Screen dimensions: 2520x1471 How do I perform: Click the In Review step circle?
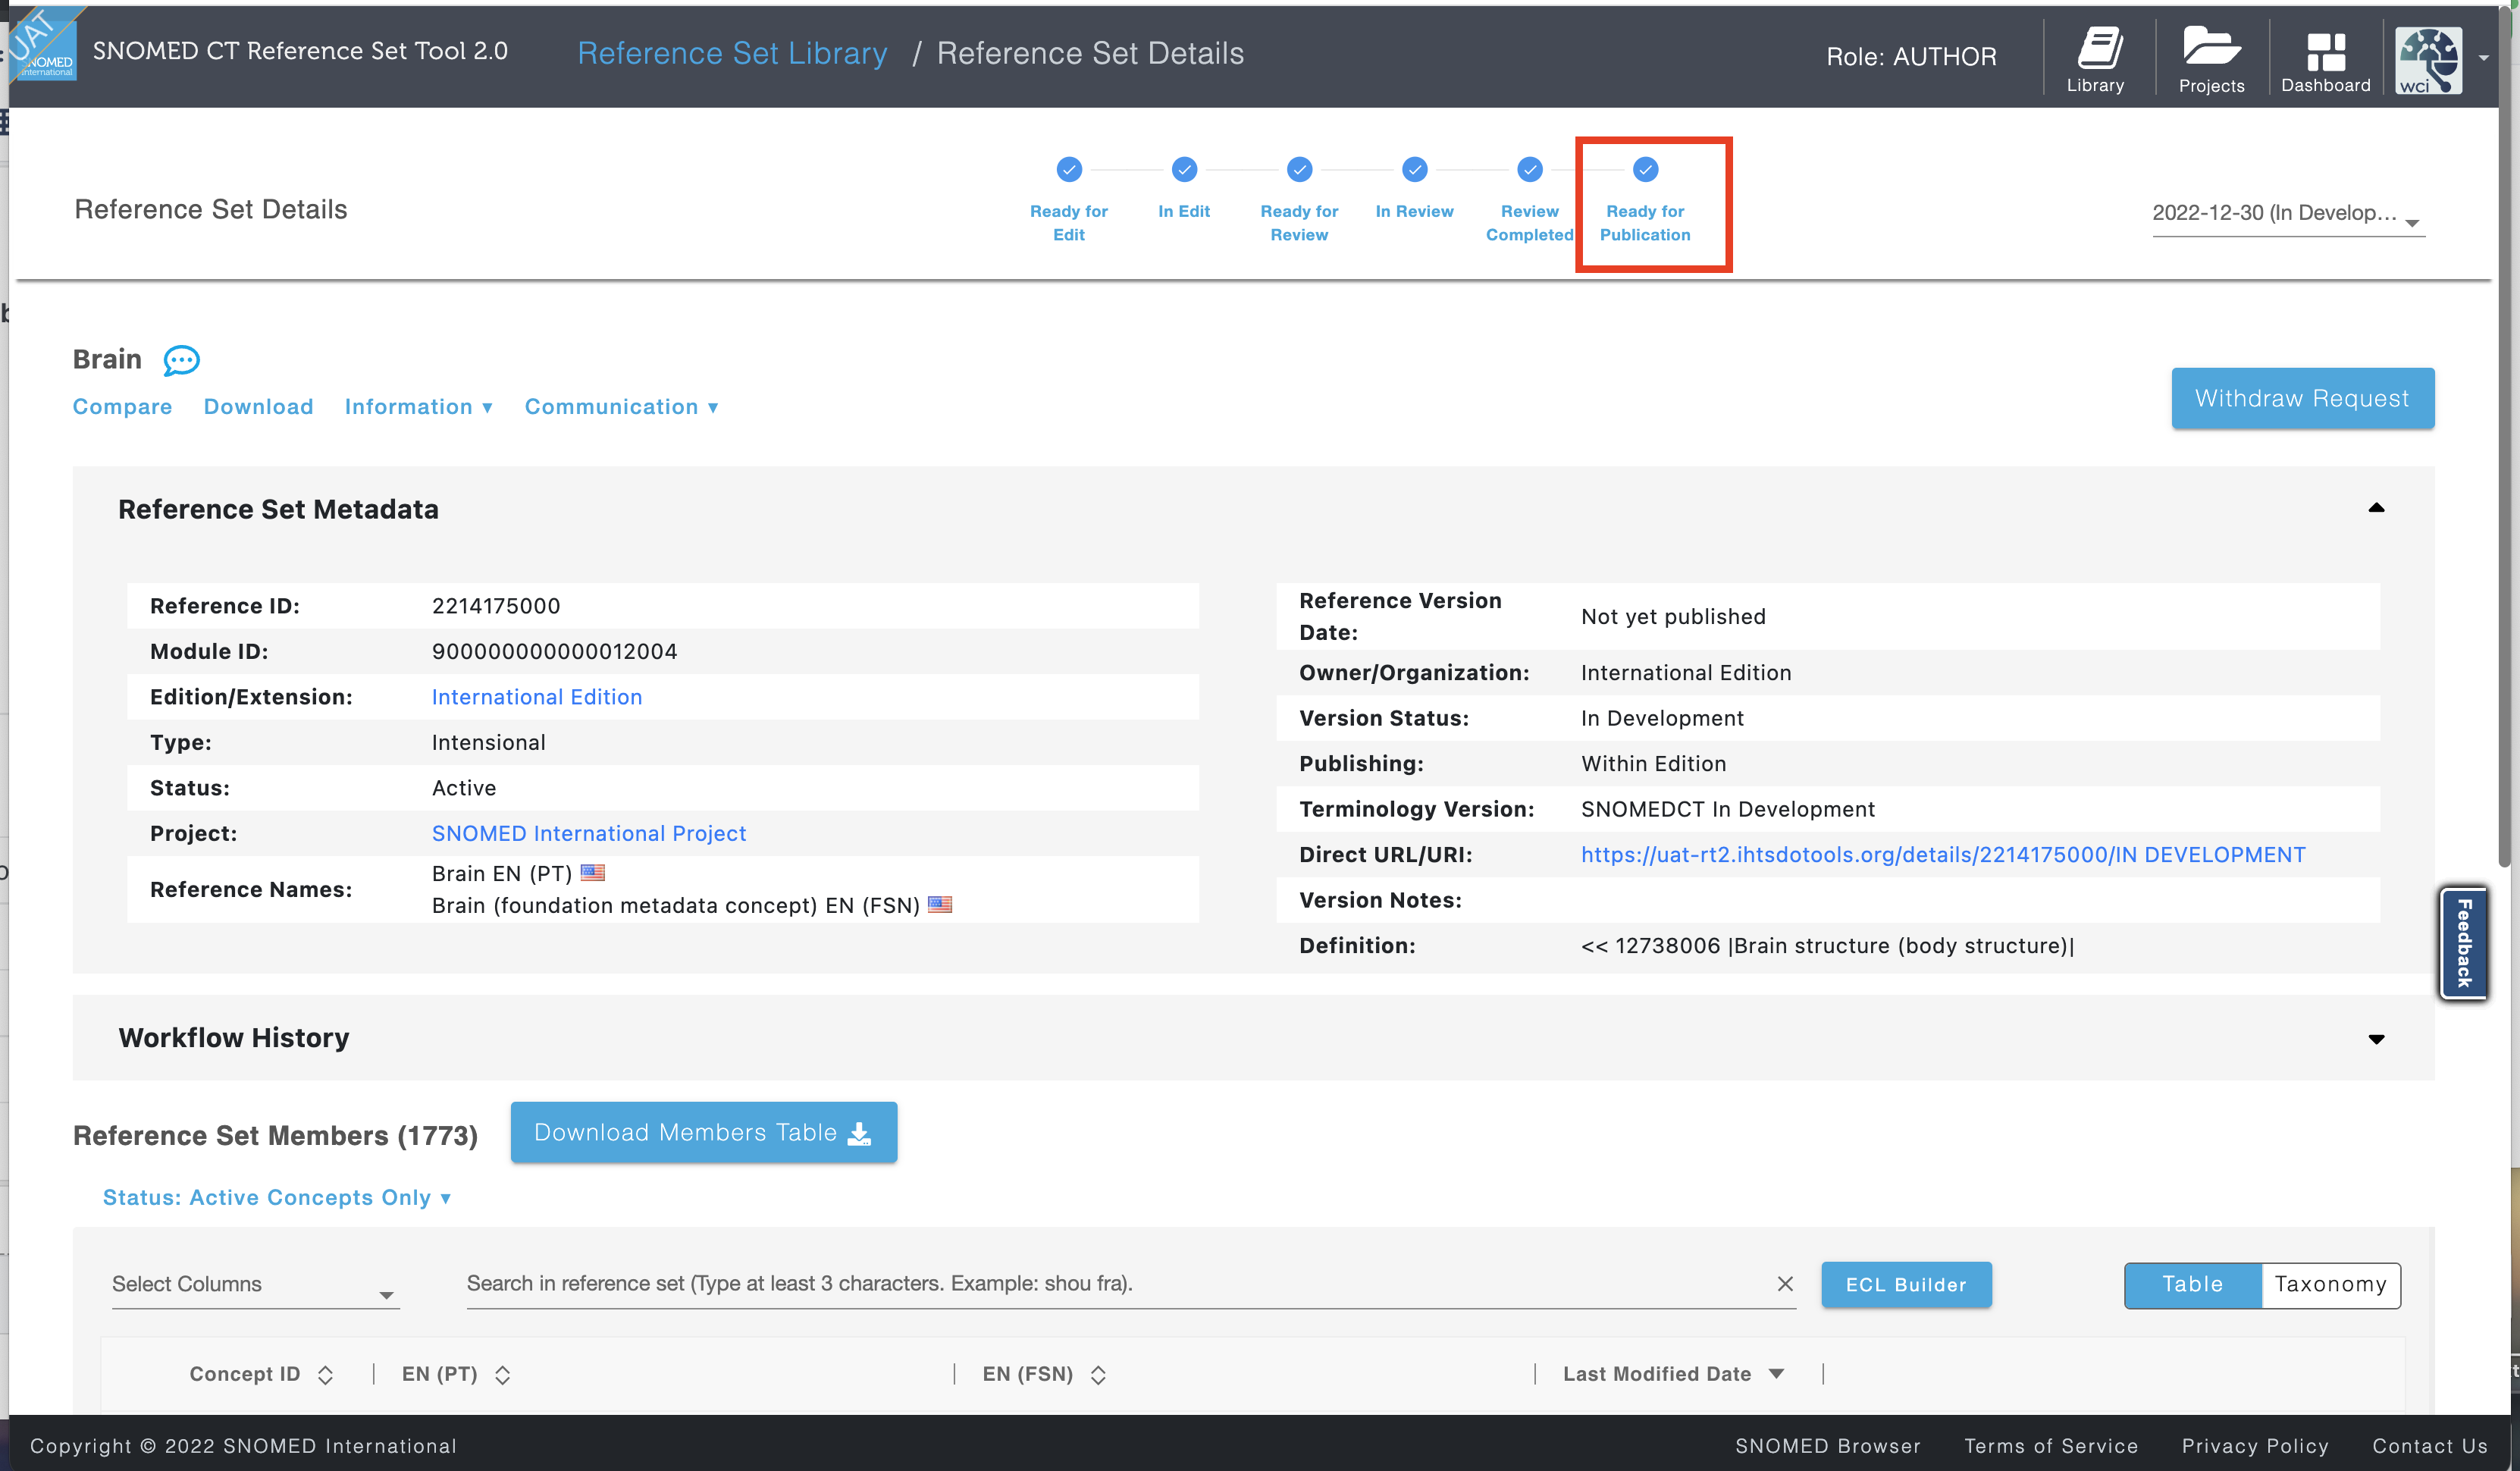coord(1414,169)
